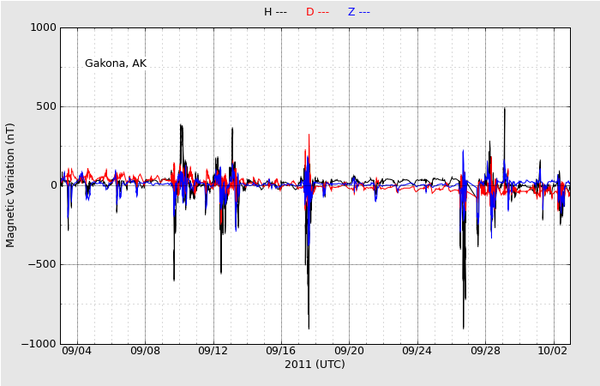Click the '09/24' date tick label
600x386 pixels.
pos(417,350)
